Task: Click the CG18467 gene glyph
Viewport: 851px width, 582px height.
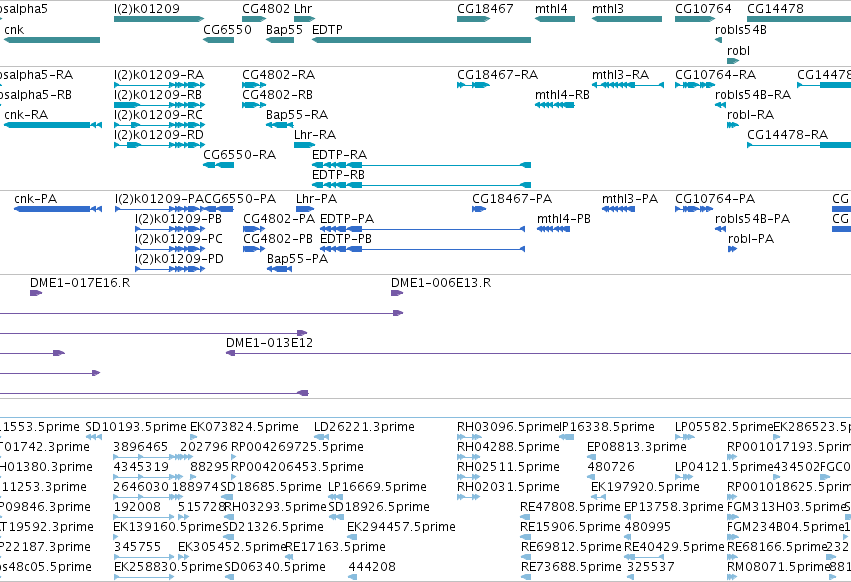Action: 473,20
